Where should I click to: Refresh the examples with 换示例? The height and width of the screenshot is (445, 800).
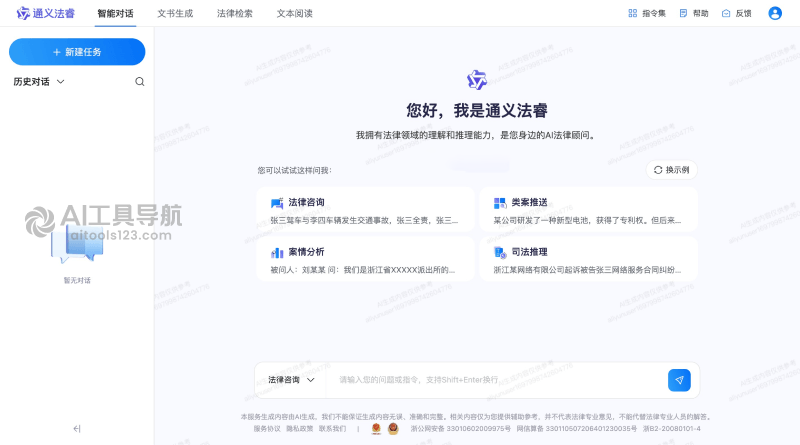[671, 170]
